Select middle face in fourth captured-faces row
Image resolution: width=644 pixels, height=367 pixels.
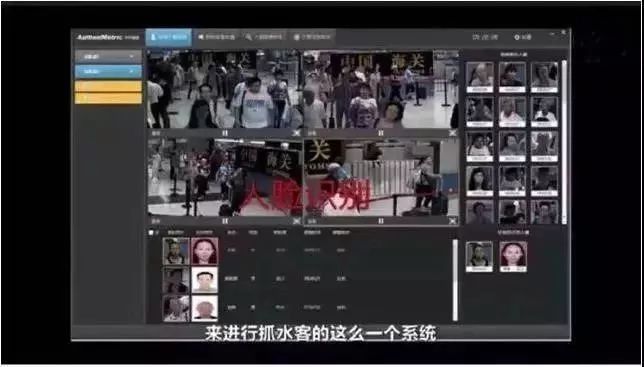512,181
